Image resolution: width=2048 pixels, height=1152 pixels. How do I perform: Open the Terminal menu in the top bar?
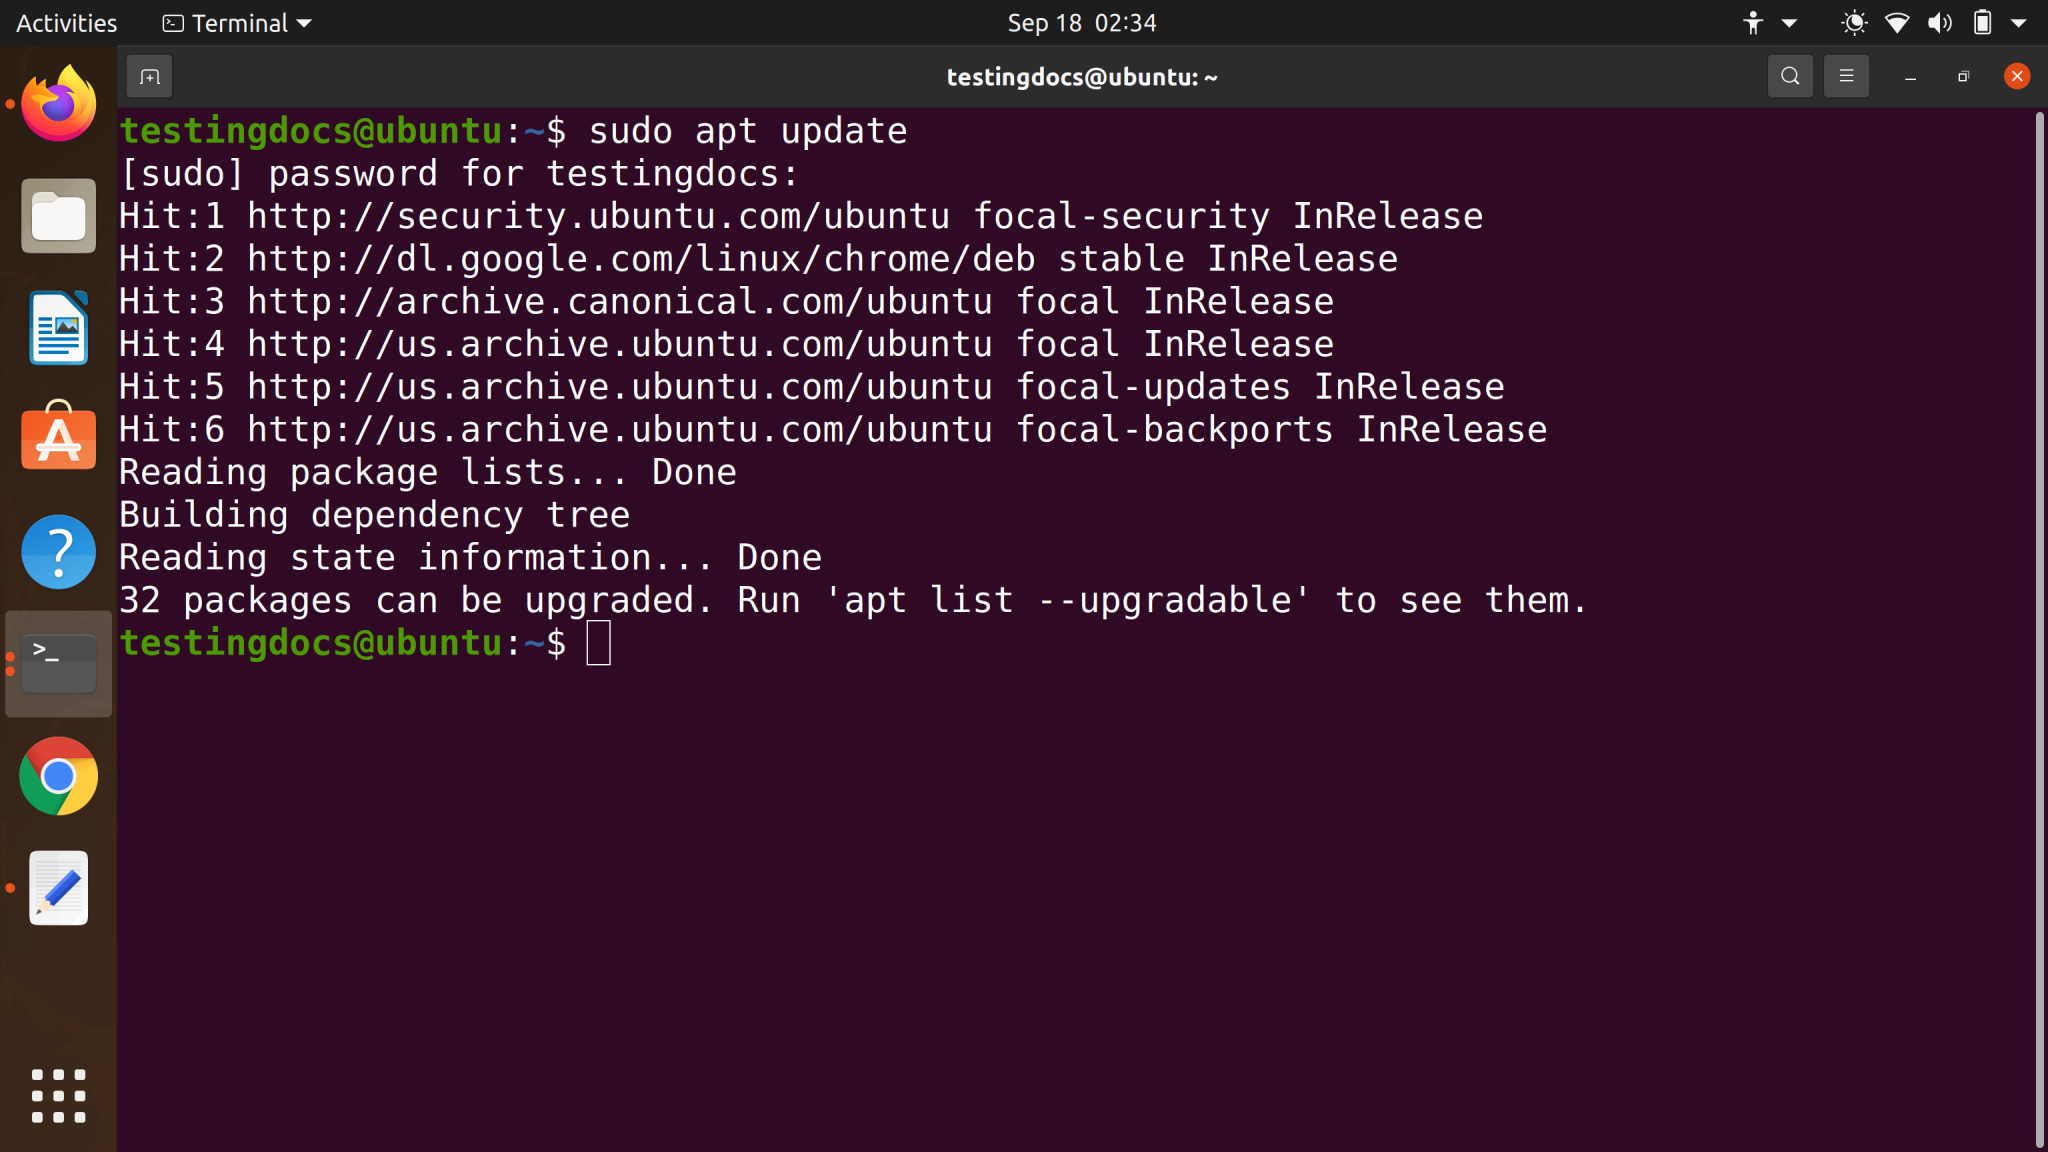(x=235, y=22)
